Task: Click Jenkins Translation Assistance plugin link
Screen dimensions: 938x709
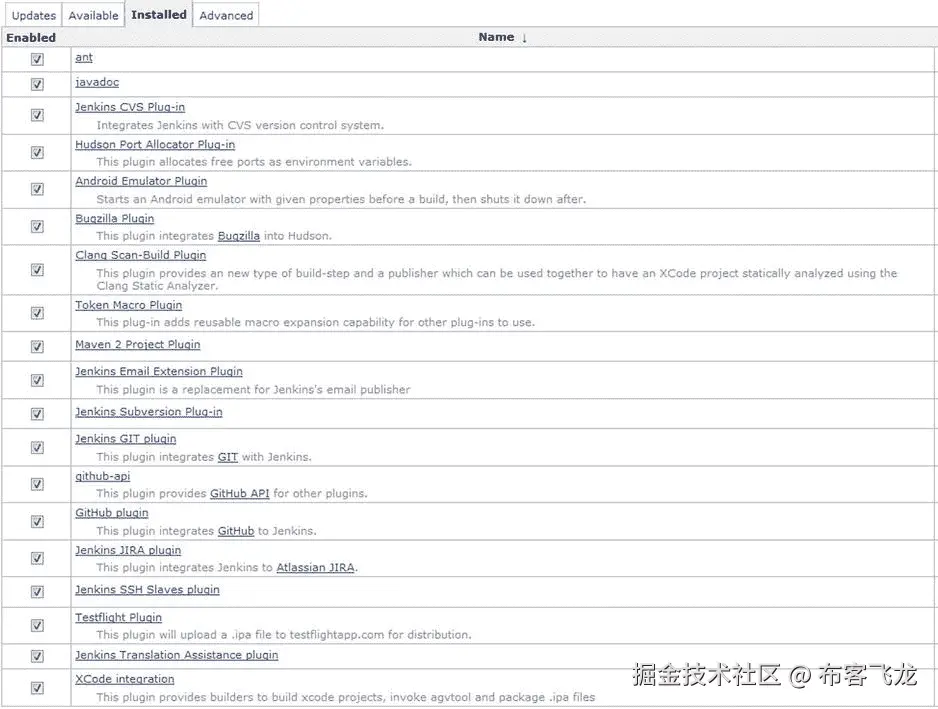Action: tap(176, 655)
